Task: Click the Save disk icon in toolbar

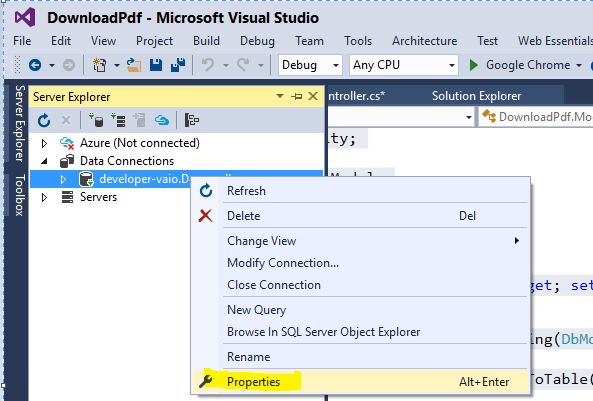Action: [156, 65]
